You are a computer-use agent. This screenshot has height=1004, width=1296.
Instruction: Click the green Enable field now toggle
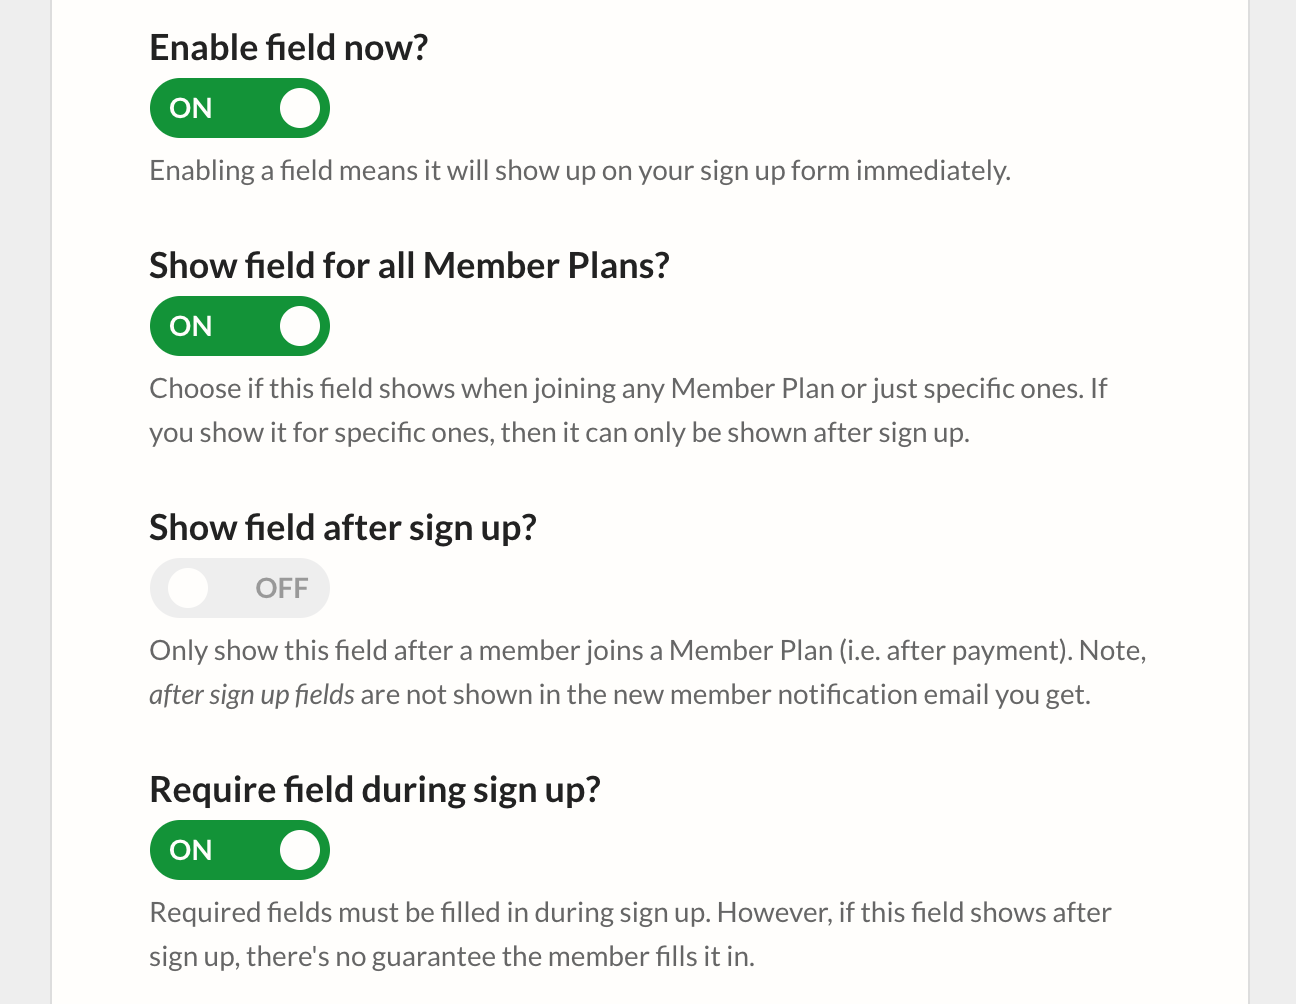tap(239, 108)
